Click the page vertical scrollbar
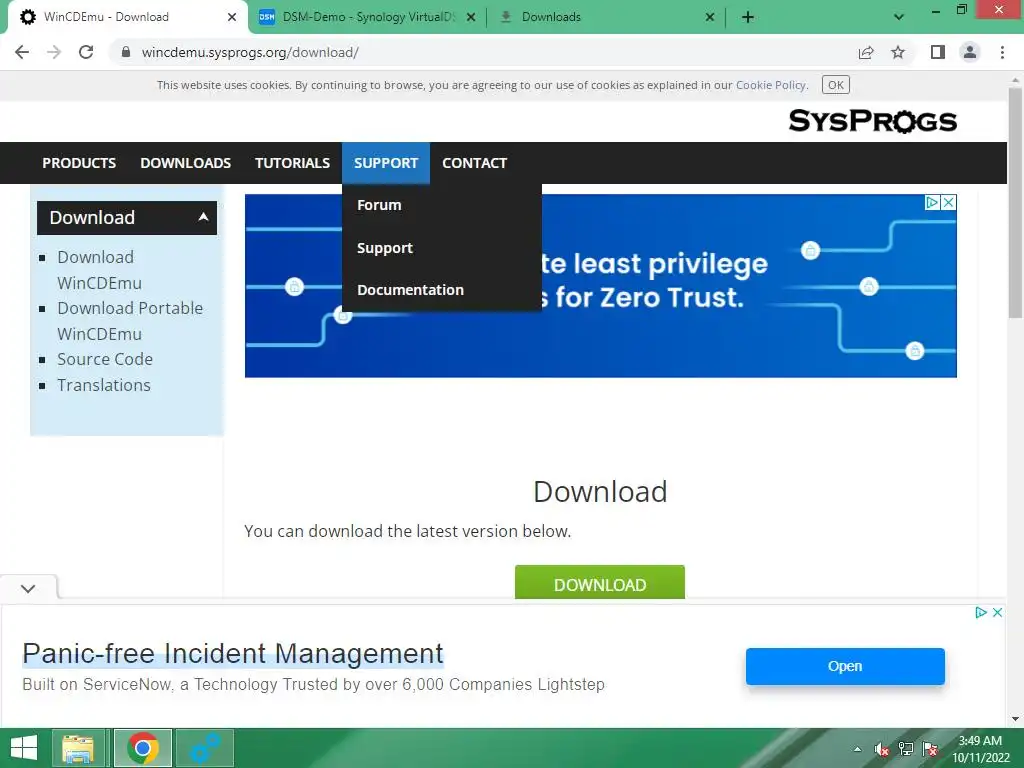Image resolution: width=1024 pixels, height=768 pixels. pyautogui.click(x=1016, y=202)
